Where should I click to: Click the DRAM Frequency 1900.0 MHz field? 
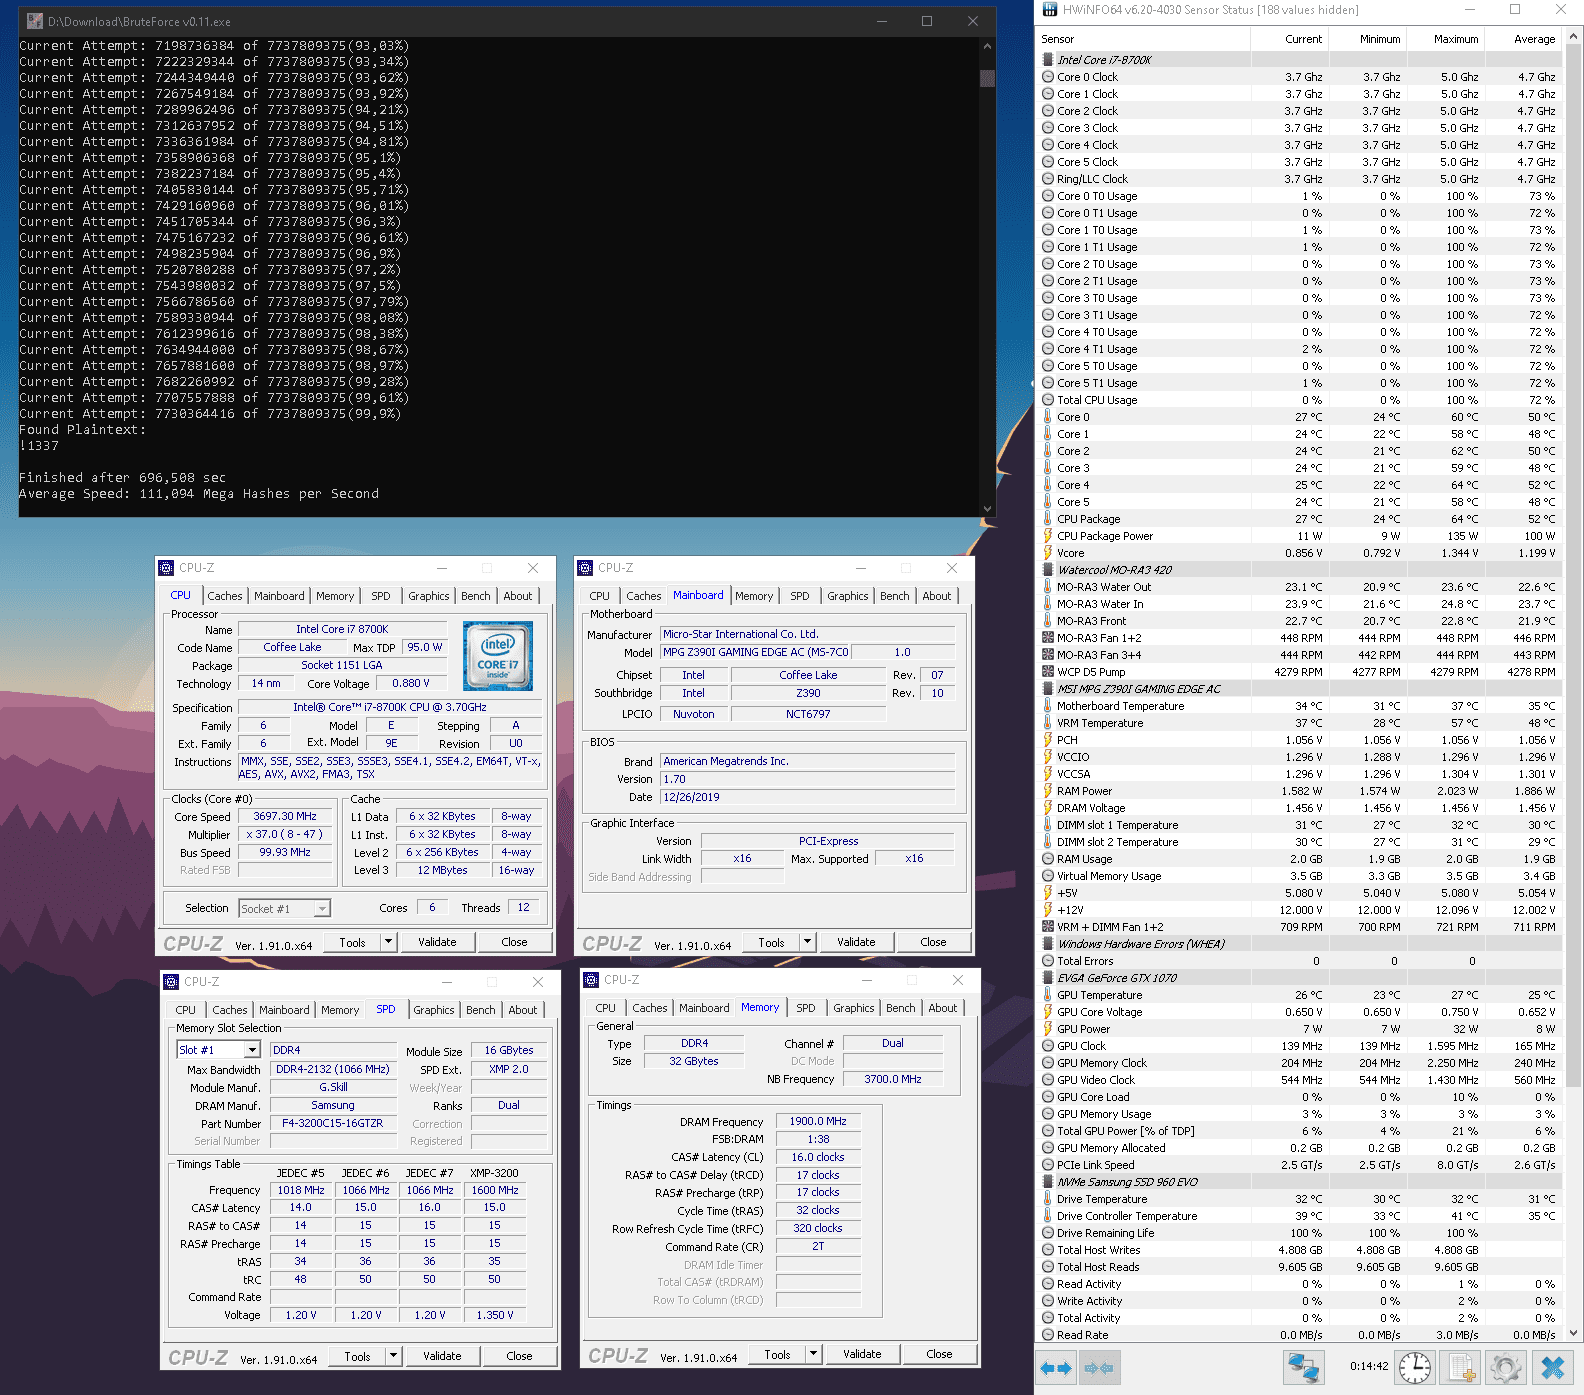818,1121
